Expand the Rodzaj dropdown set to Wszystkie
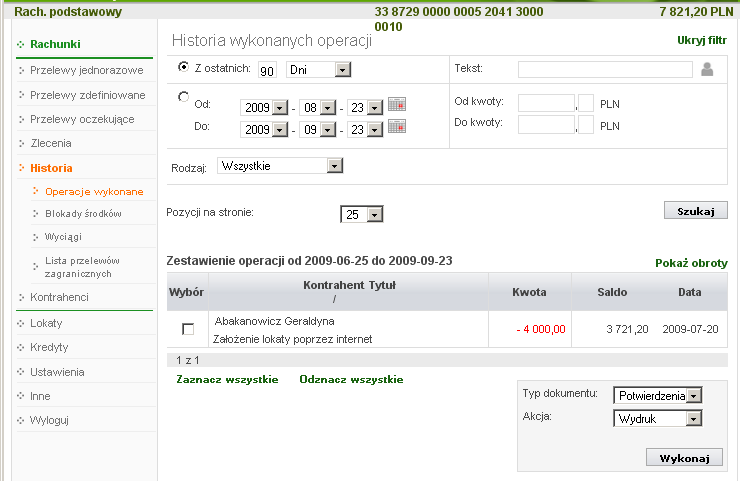Viewport: 740px width, 481px height. 280,166
